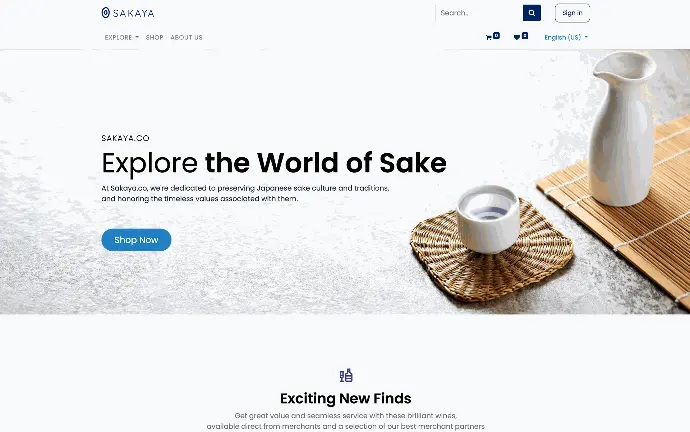Screen dimensions: 690x432
Task: Open the Shop menu item
Action: tap(154, 37)
